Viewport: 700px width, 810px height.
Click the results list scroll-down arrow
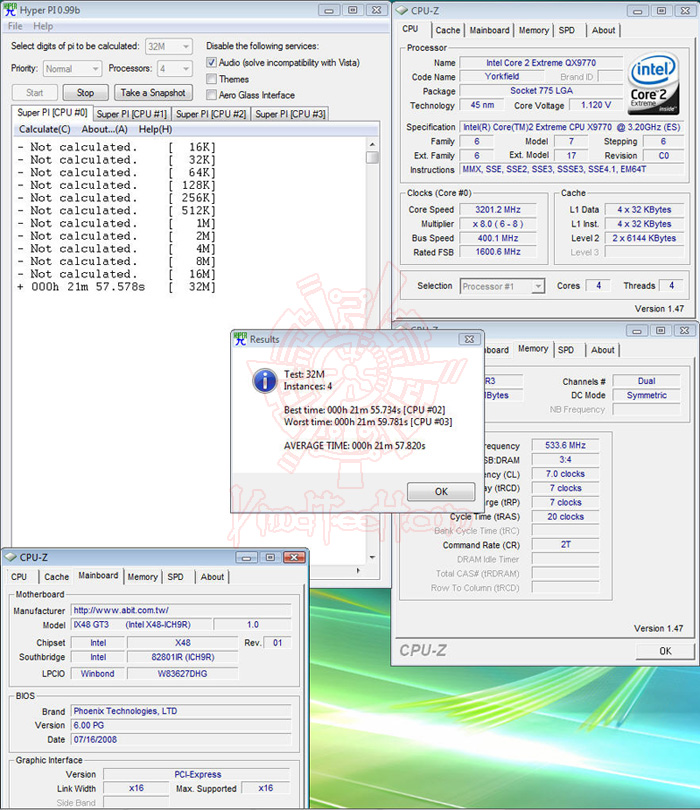point(372,558)
